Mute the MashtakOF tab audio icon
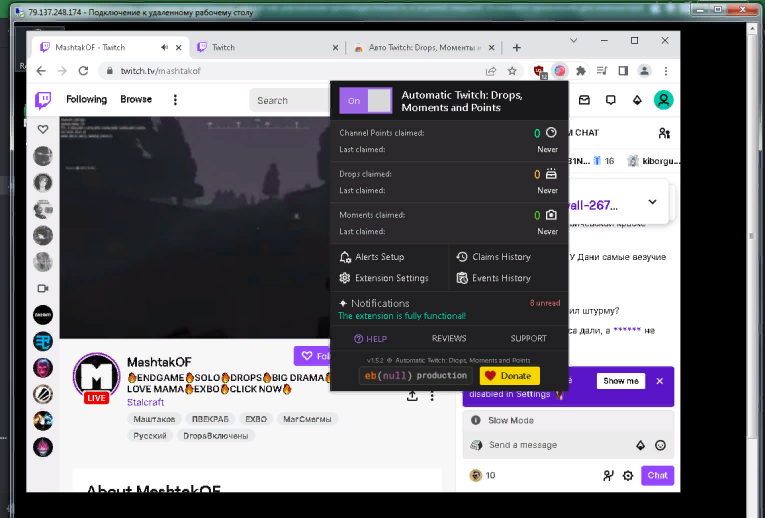Viewport: 765px width, 518px height. pyautogui.click(x=164, y=47)
